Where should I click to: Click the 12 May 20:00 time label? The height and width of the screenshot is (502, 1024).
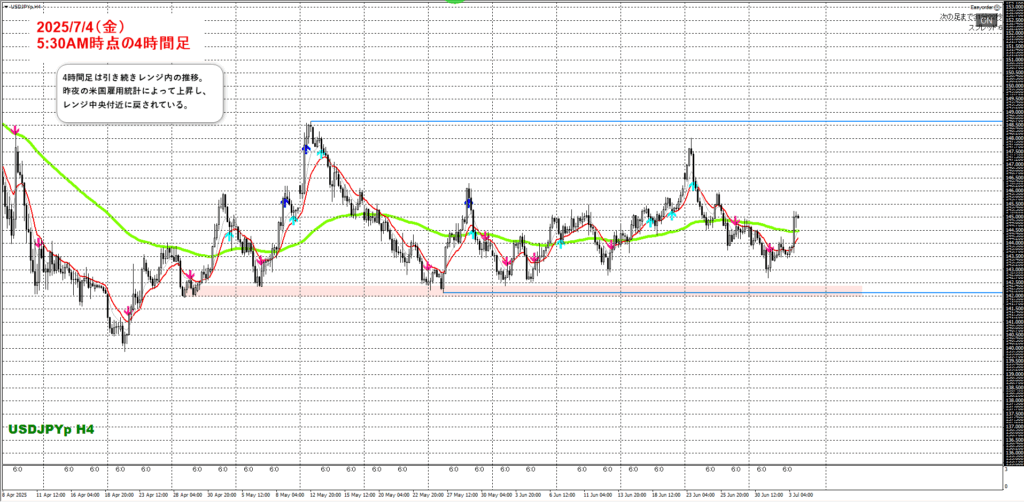coord(325,495)
